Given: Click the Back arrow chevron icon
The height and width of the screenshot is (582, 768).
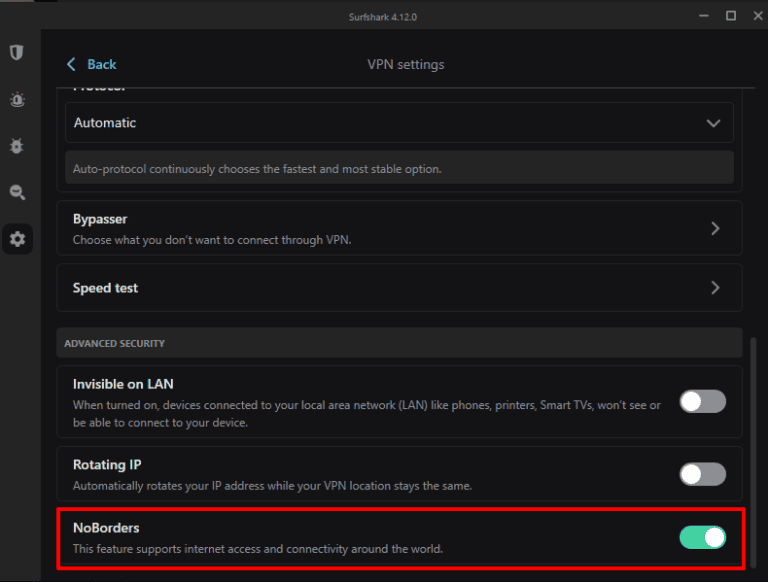Looking at the screenshot, I should pos(72,64).
